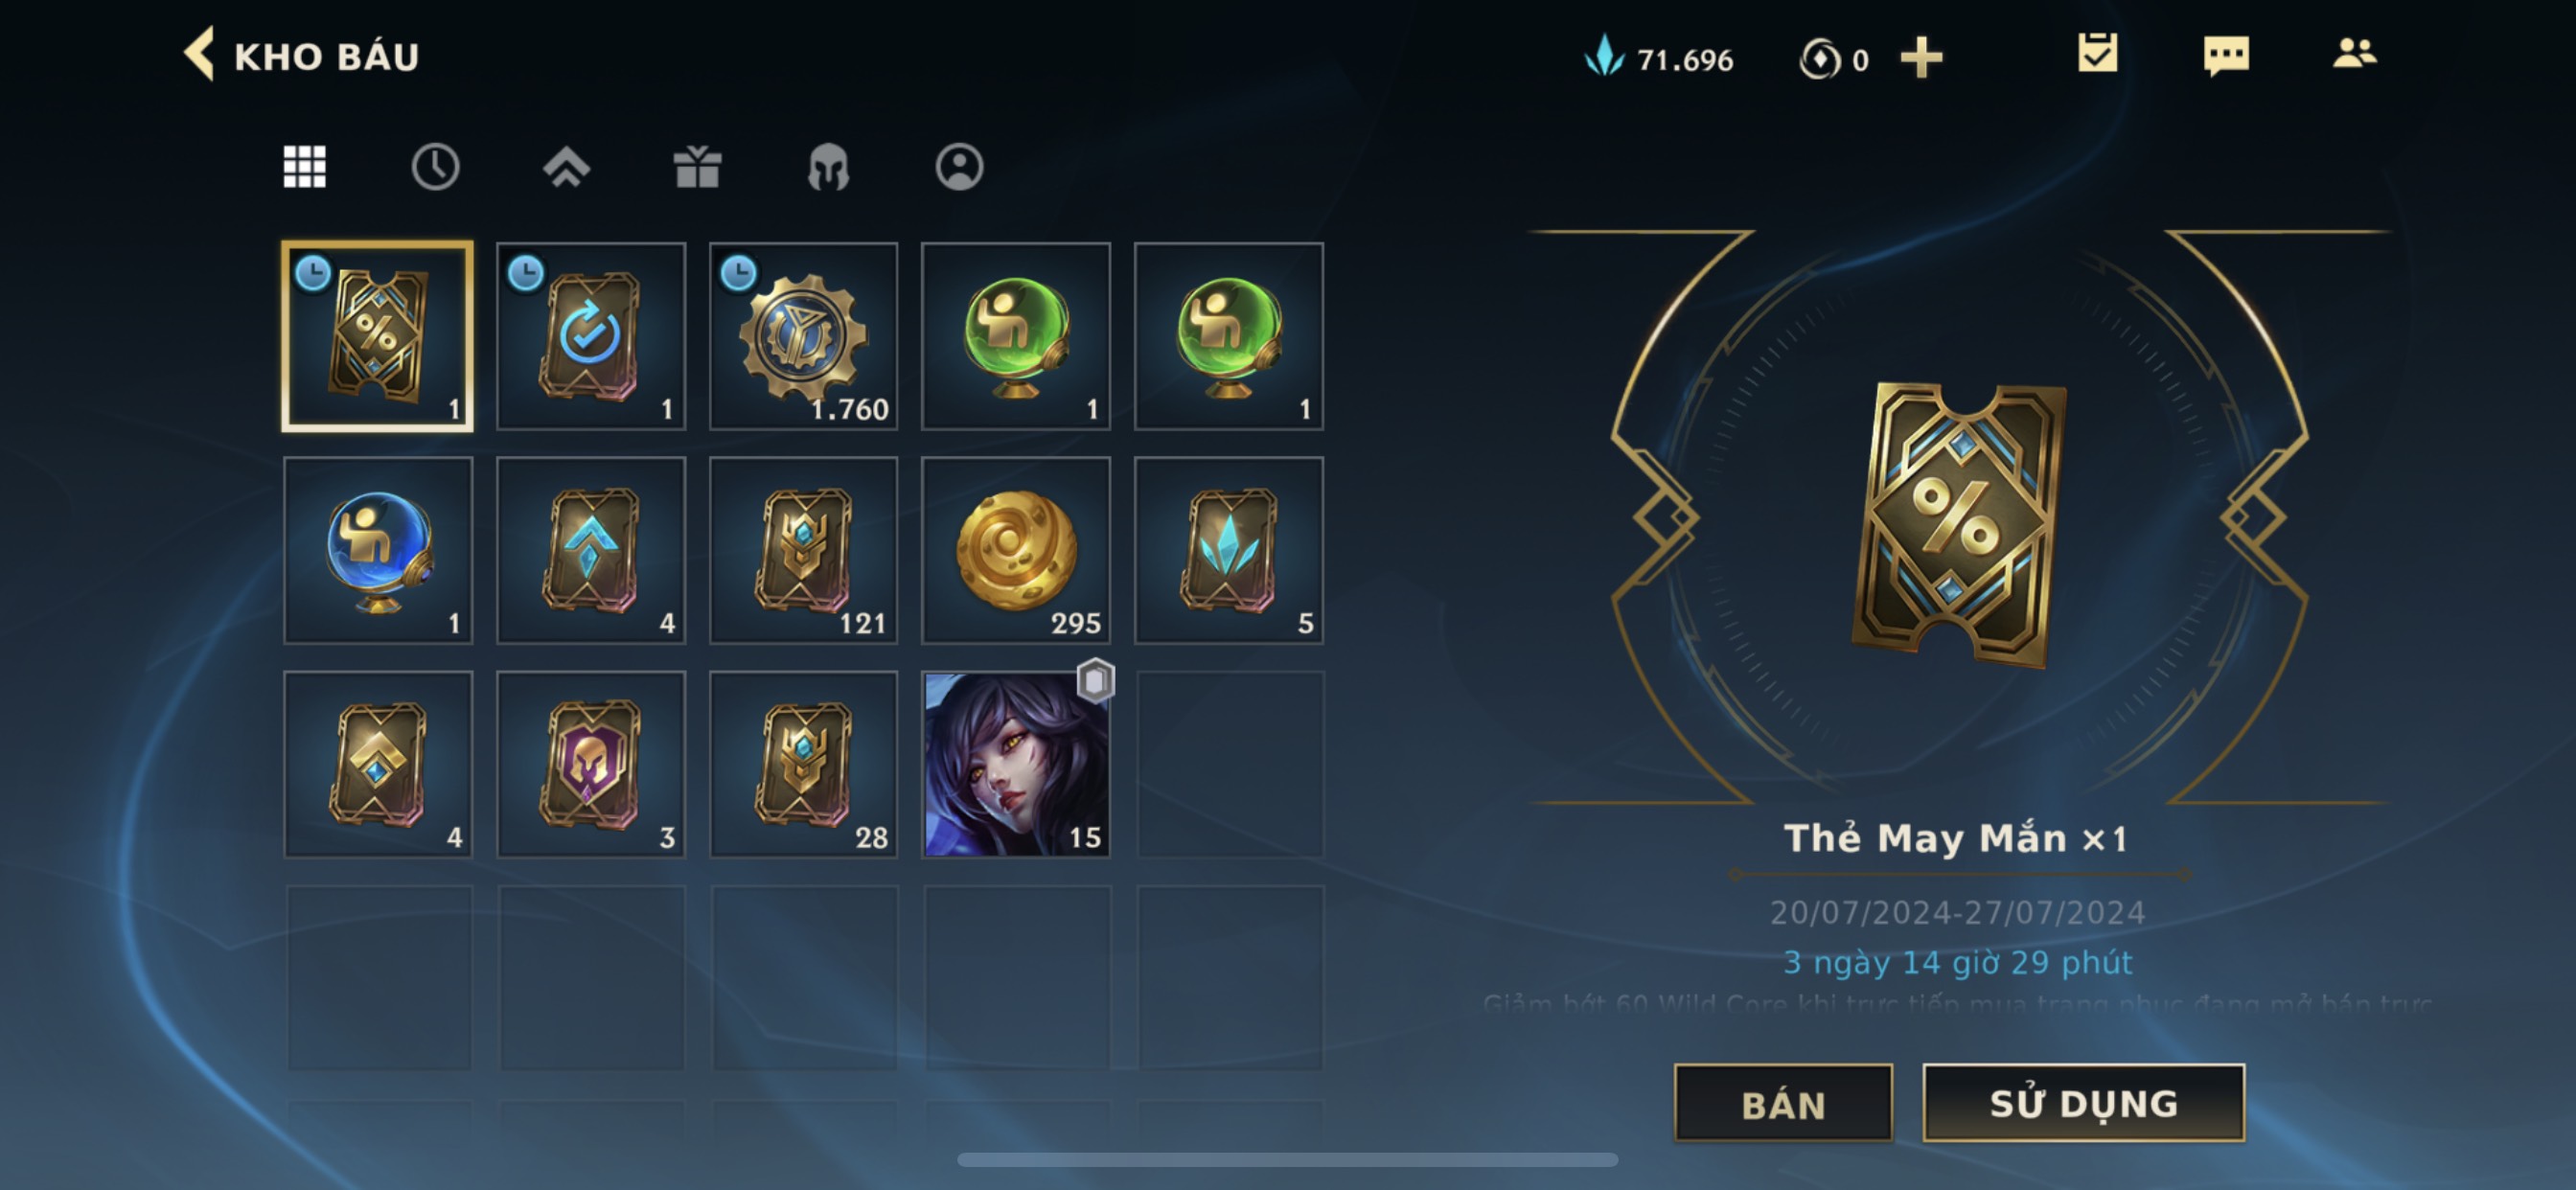Add Wild Cores with plus button

[1920, 58]
